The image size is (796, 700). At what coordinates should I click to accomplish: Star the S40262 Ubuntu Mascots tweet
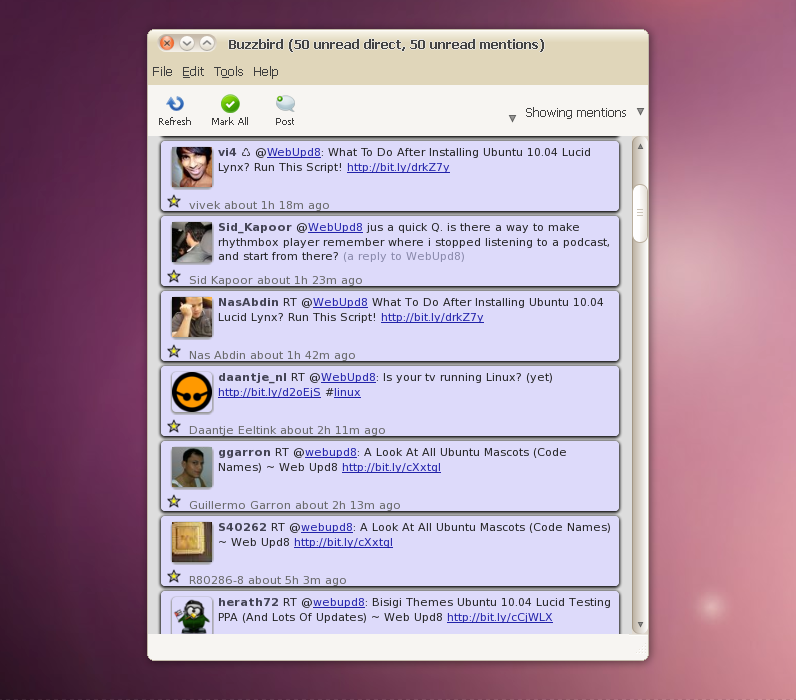point(174,577)
